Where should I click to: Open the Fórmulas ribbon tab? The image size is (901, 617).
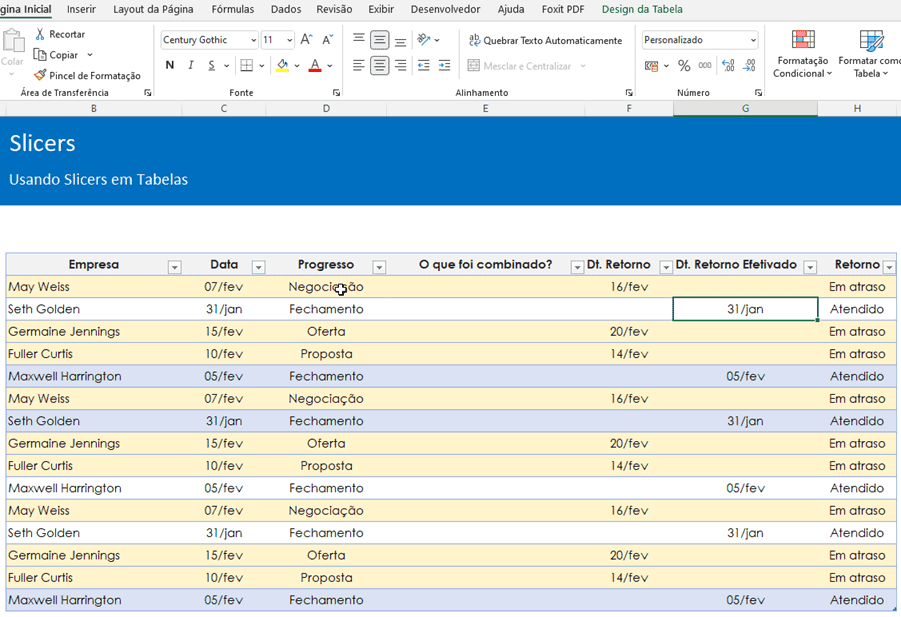pos(232,9)
